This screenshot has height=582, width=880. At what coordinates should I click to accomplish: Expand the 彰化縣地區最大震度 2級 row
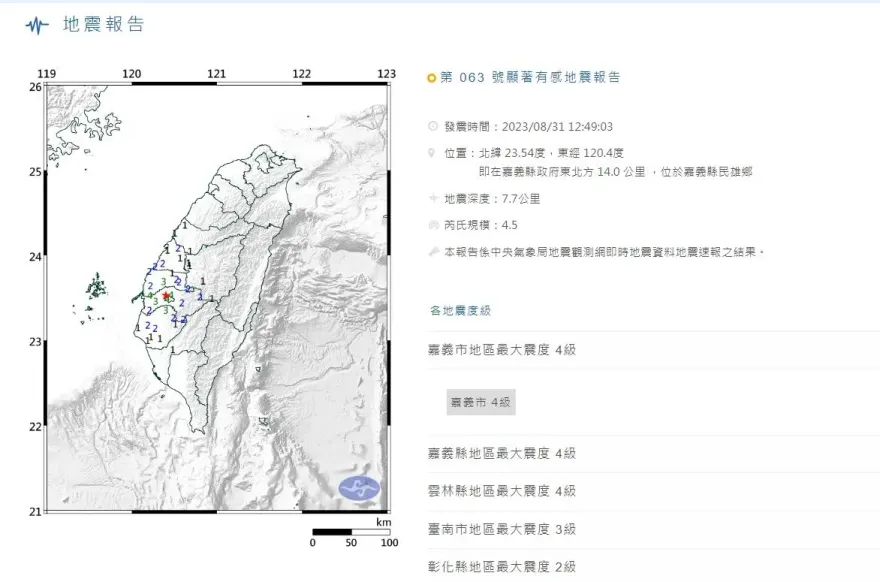[501, 567]
